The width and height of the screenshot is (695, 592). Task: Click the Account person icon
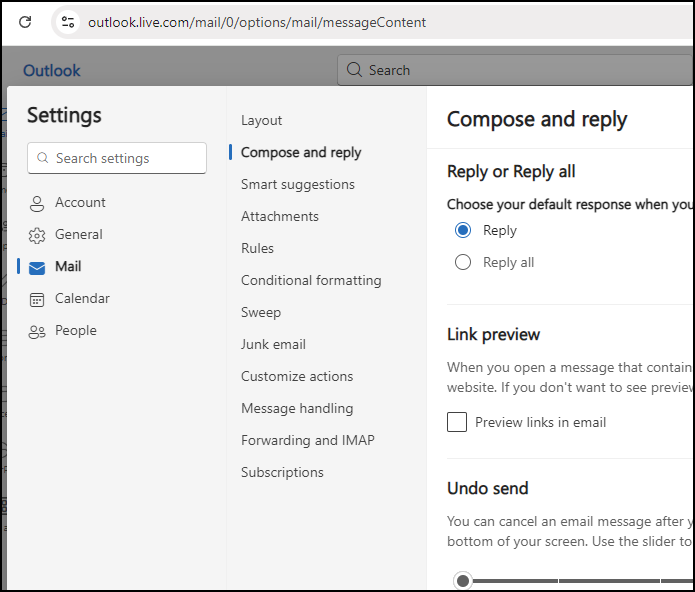tap(37, 203)
